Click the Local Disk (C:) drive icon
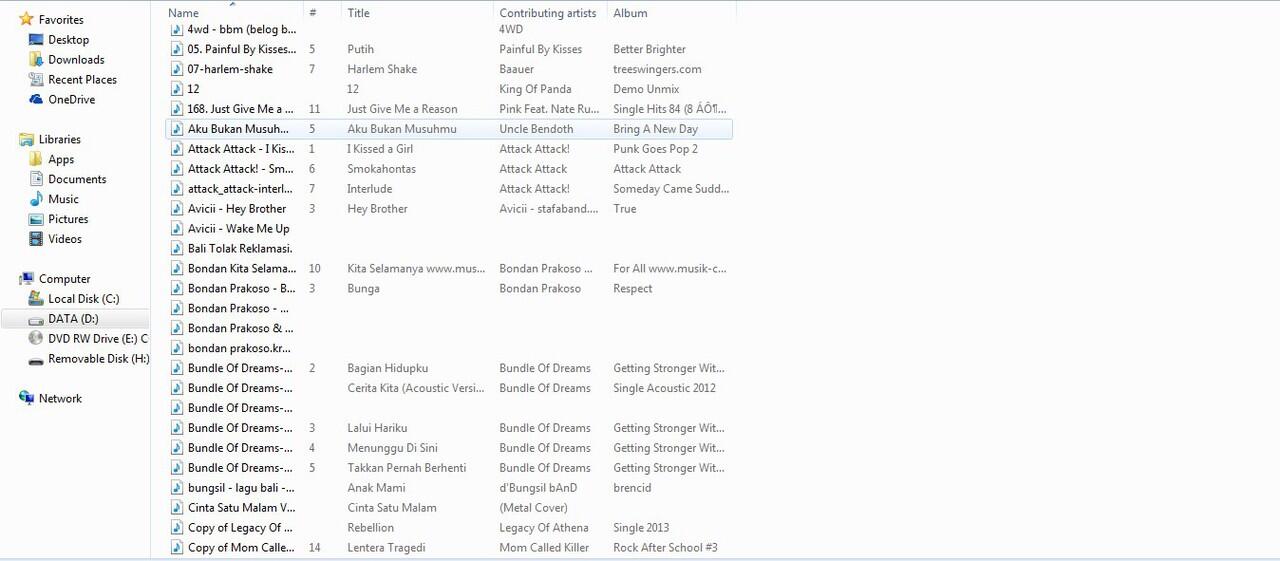This screenshot has width=1280, height=561. coord(36,299)
